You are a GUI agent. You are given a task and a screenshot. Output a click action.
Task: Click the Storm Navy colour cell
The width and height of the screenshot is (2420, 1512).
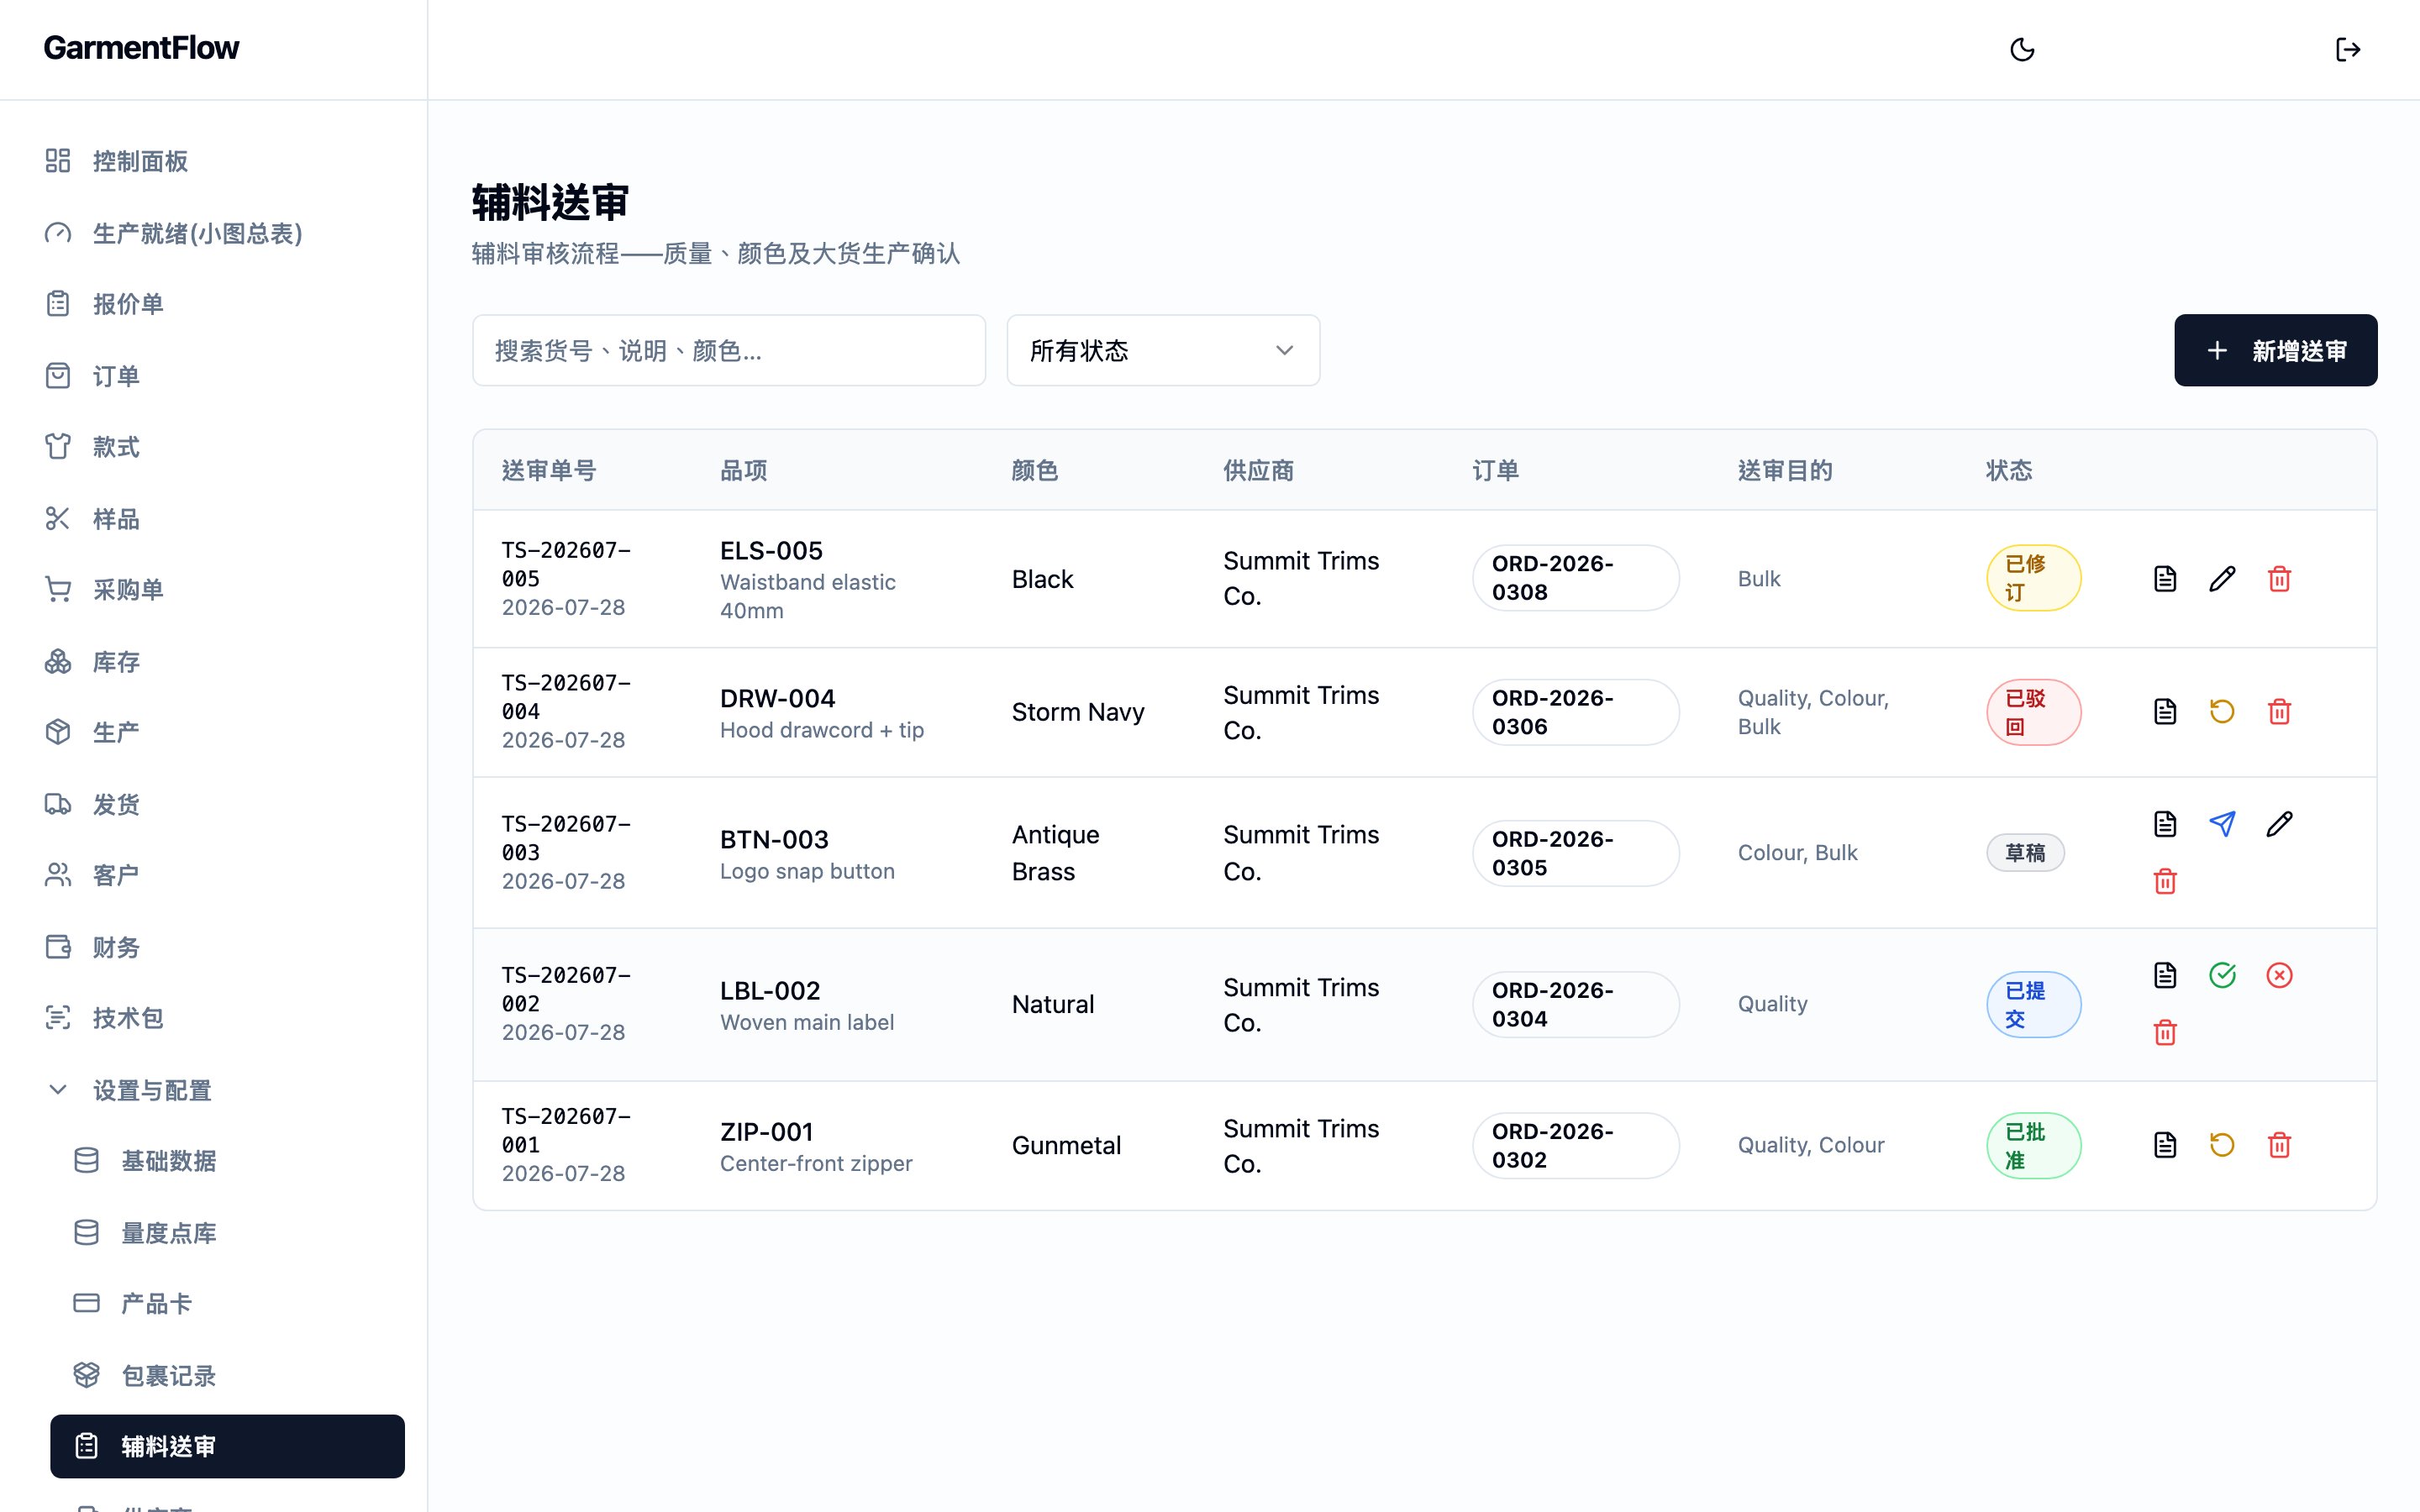1078,712
